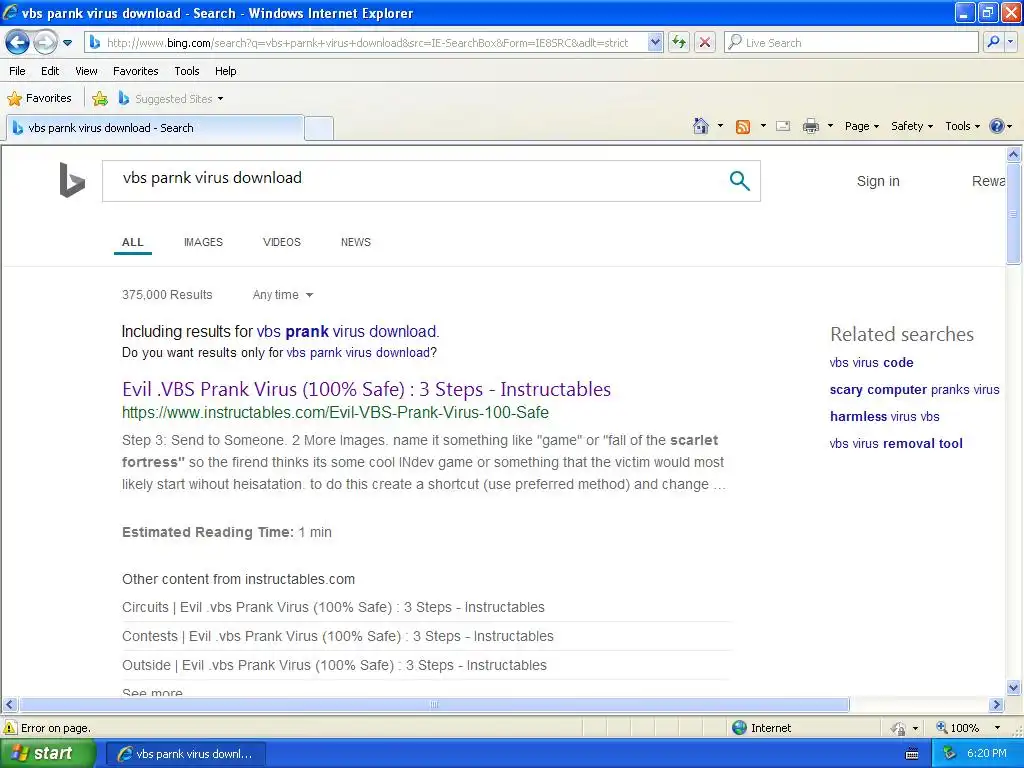This screenshot has height=768, width=1024.
Task: Click the Sign in link
Action: click(878, 181)
